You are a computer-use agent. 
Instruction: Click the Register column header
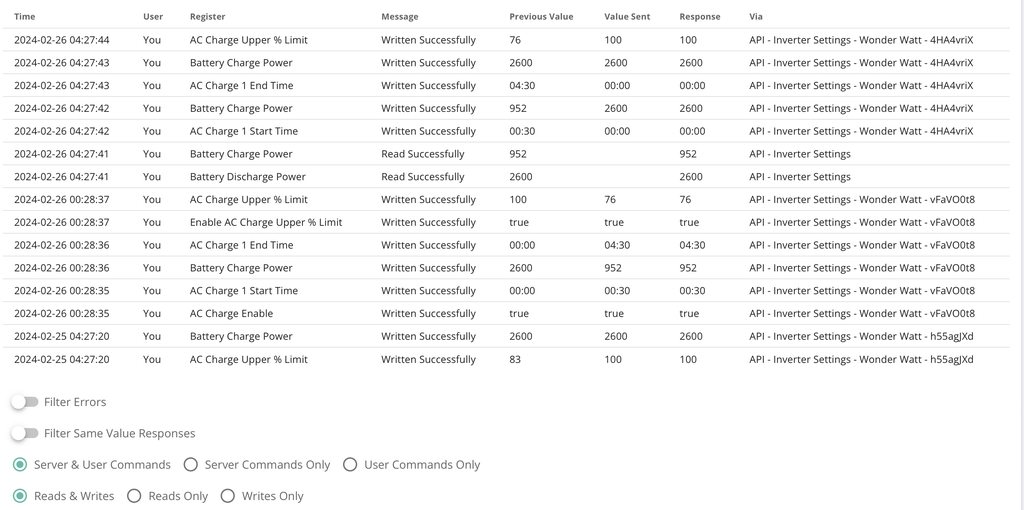(207, 17)
